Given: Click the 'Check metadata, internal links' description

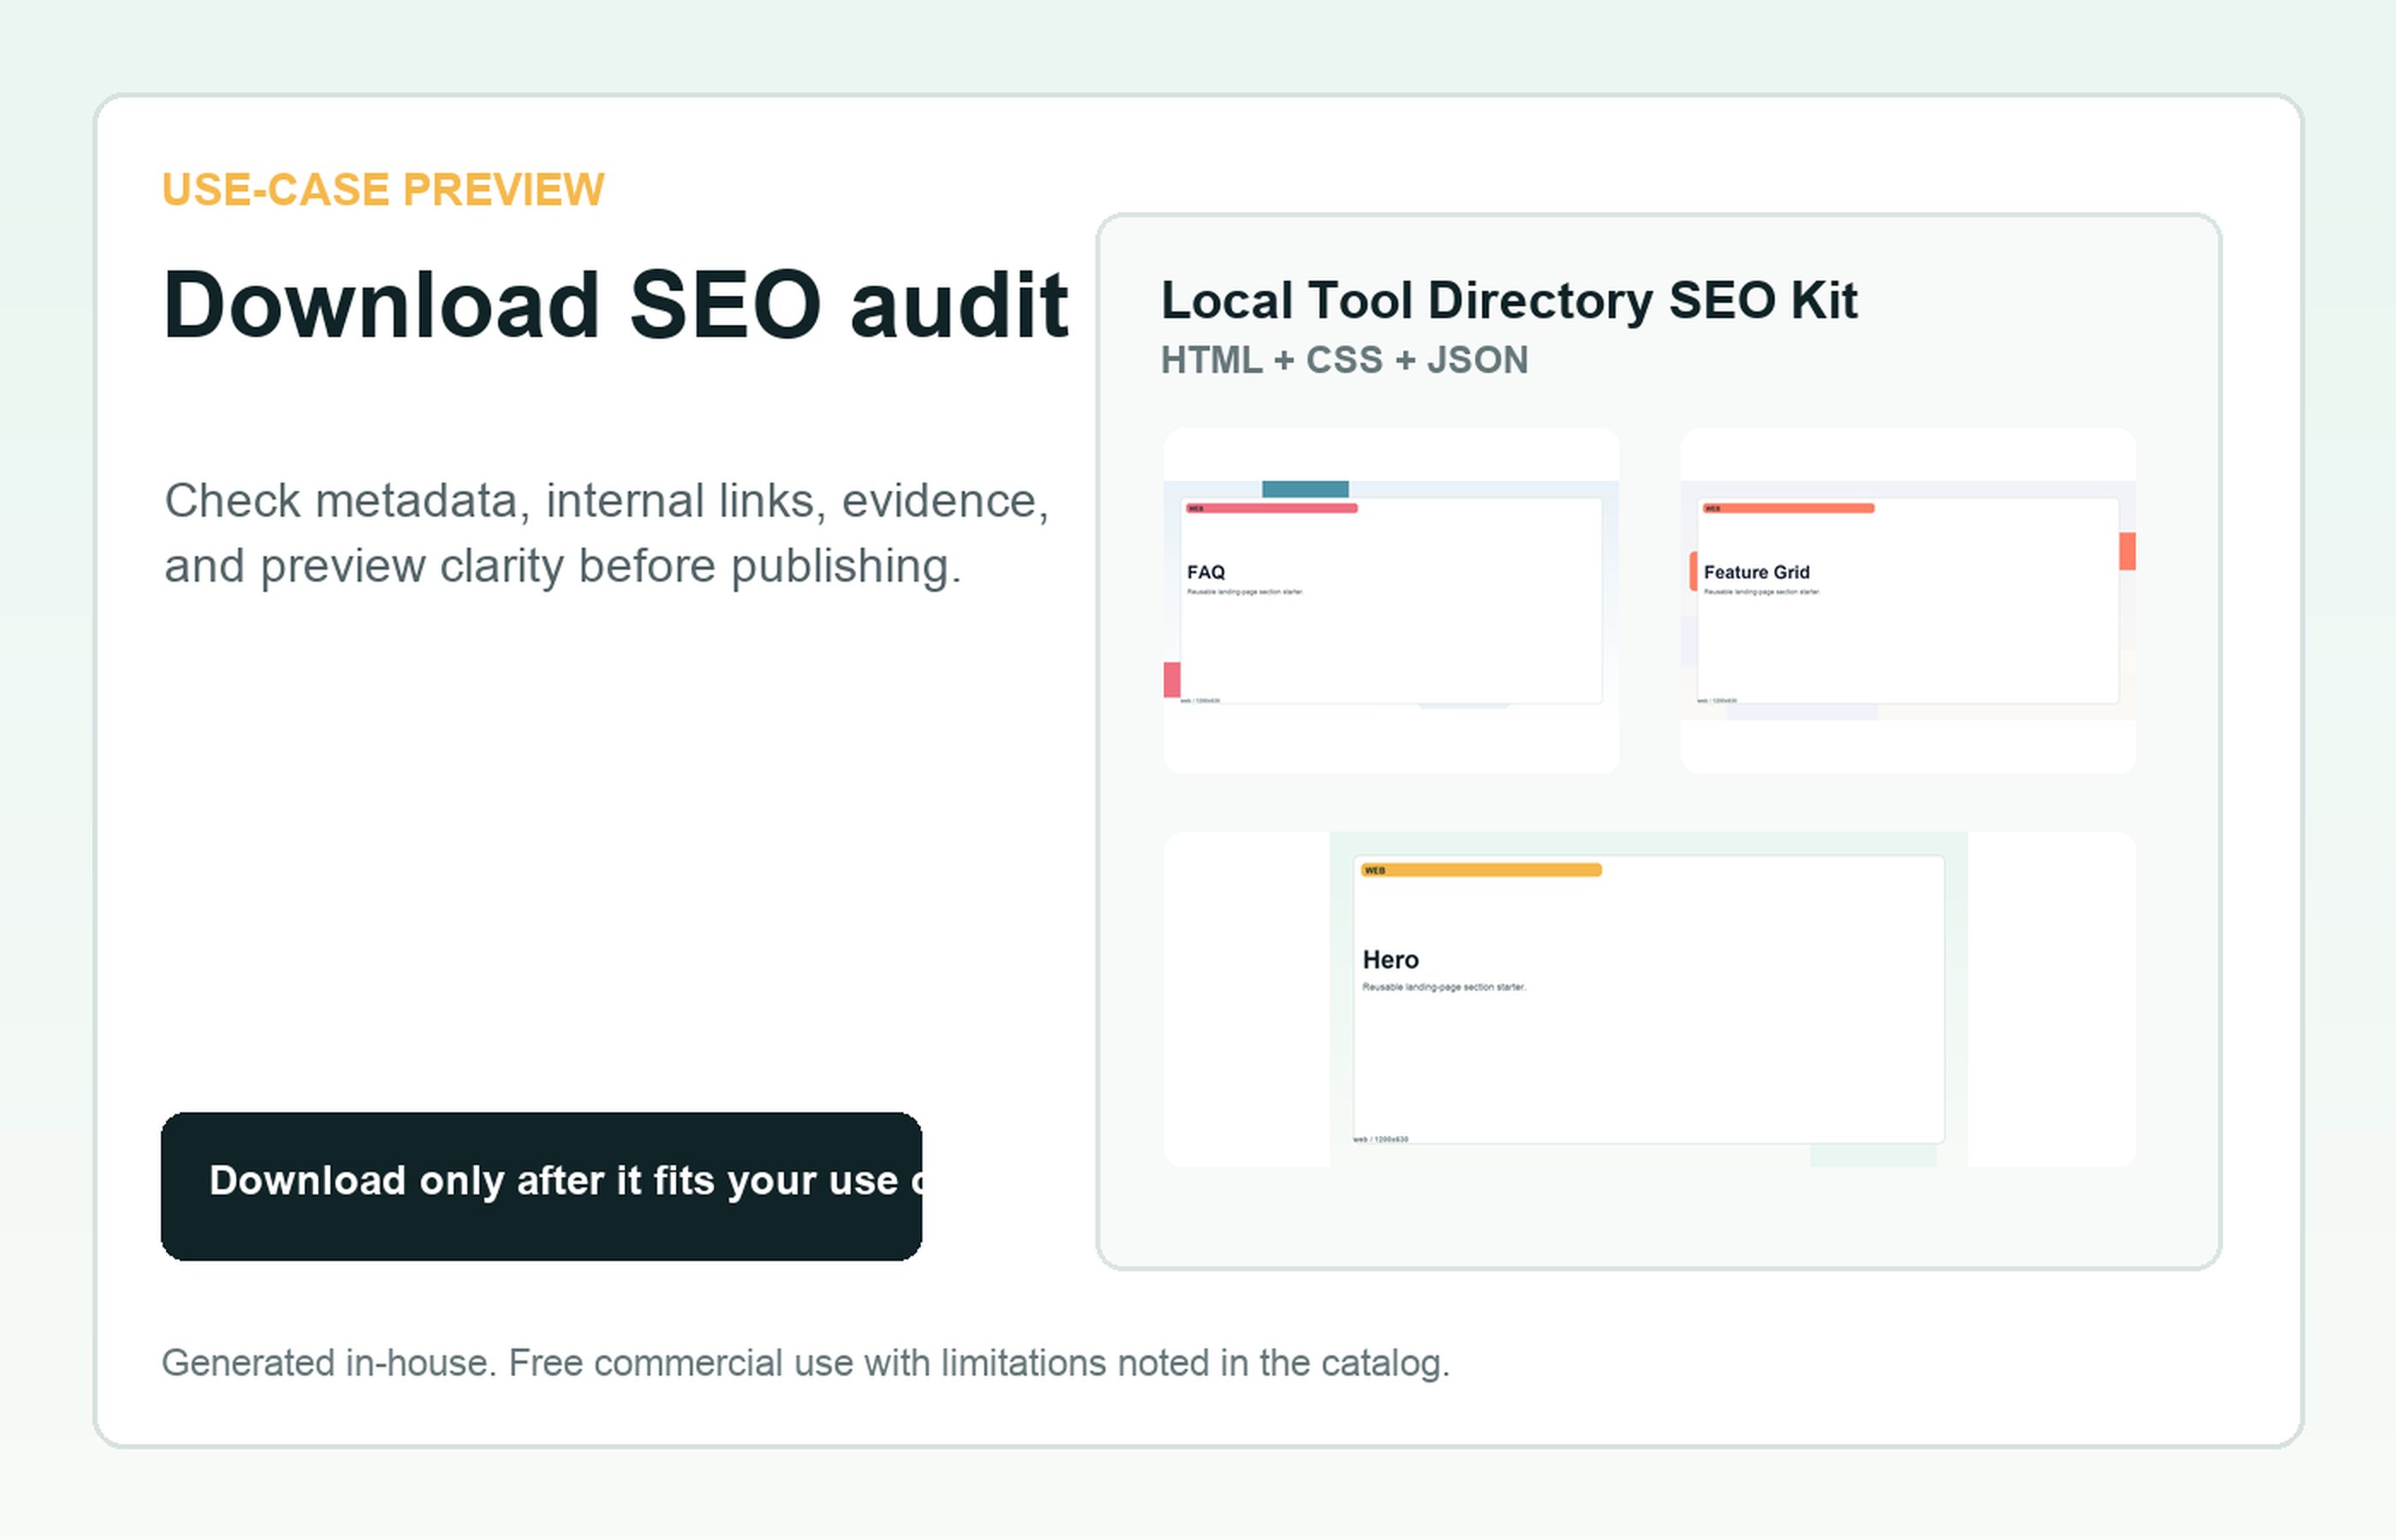Looking at the screenshot, I should [x=607, y=533].
